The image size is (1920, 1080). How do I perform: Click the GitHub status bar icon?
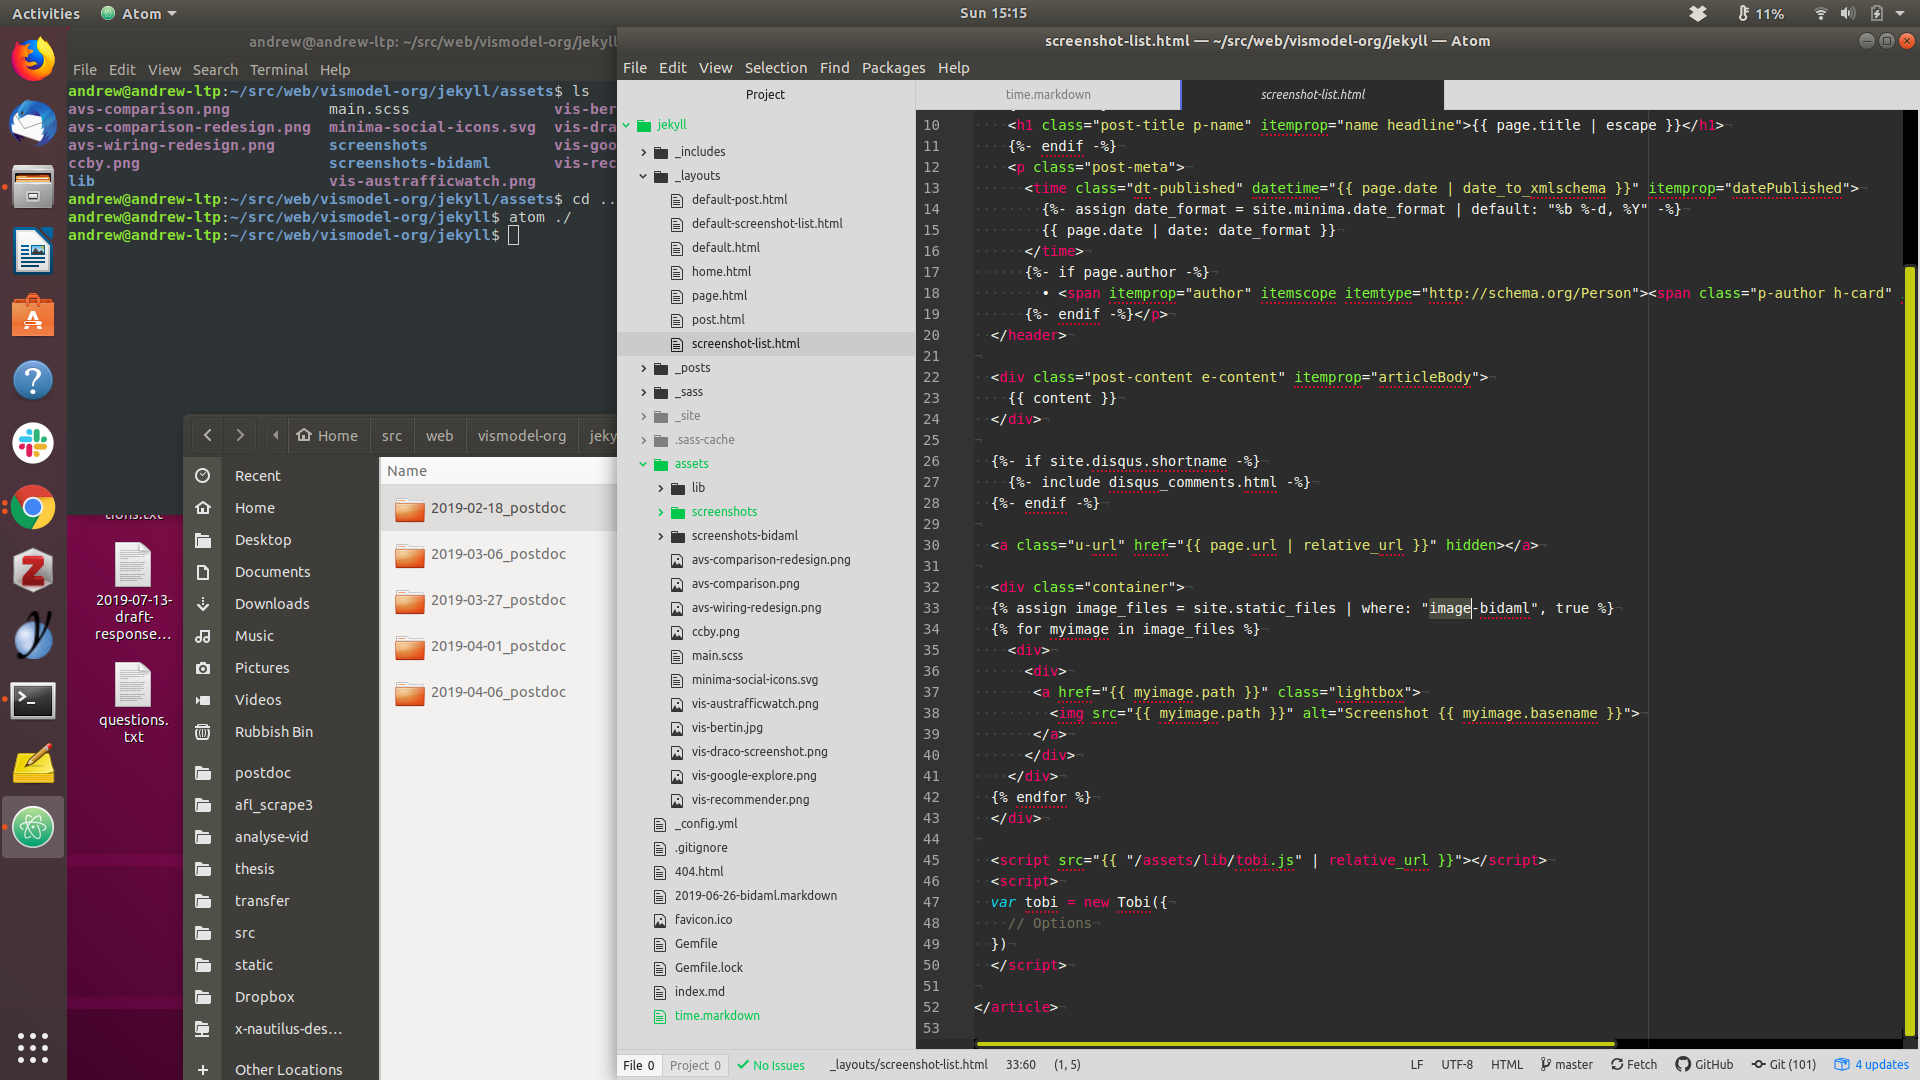[1704, 1065]
